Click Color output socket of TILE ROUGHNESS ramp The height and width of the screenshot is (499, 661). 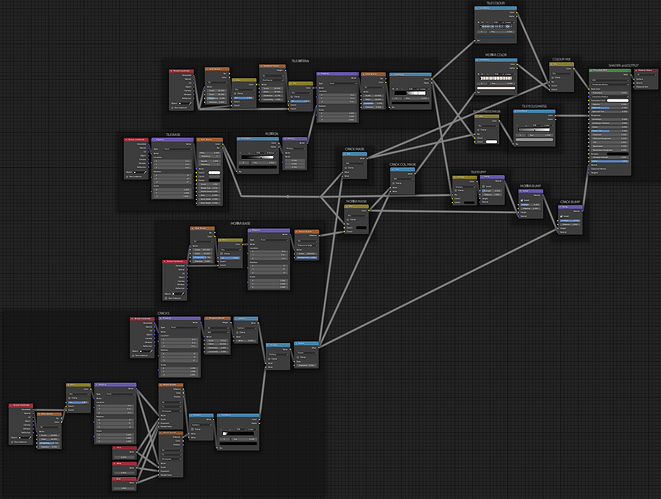tap(555, 115)
